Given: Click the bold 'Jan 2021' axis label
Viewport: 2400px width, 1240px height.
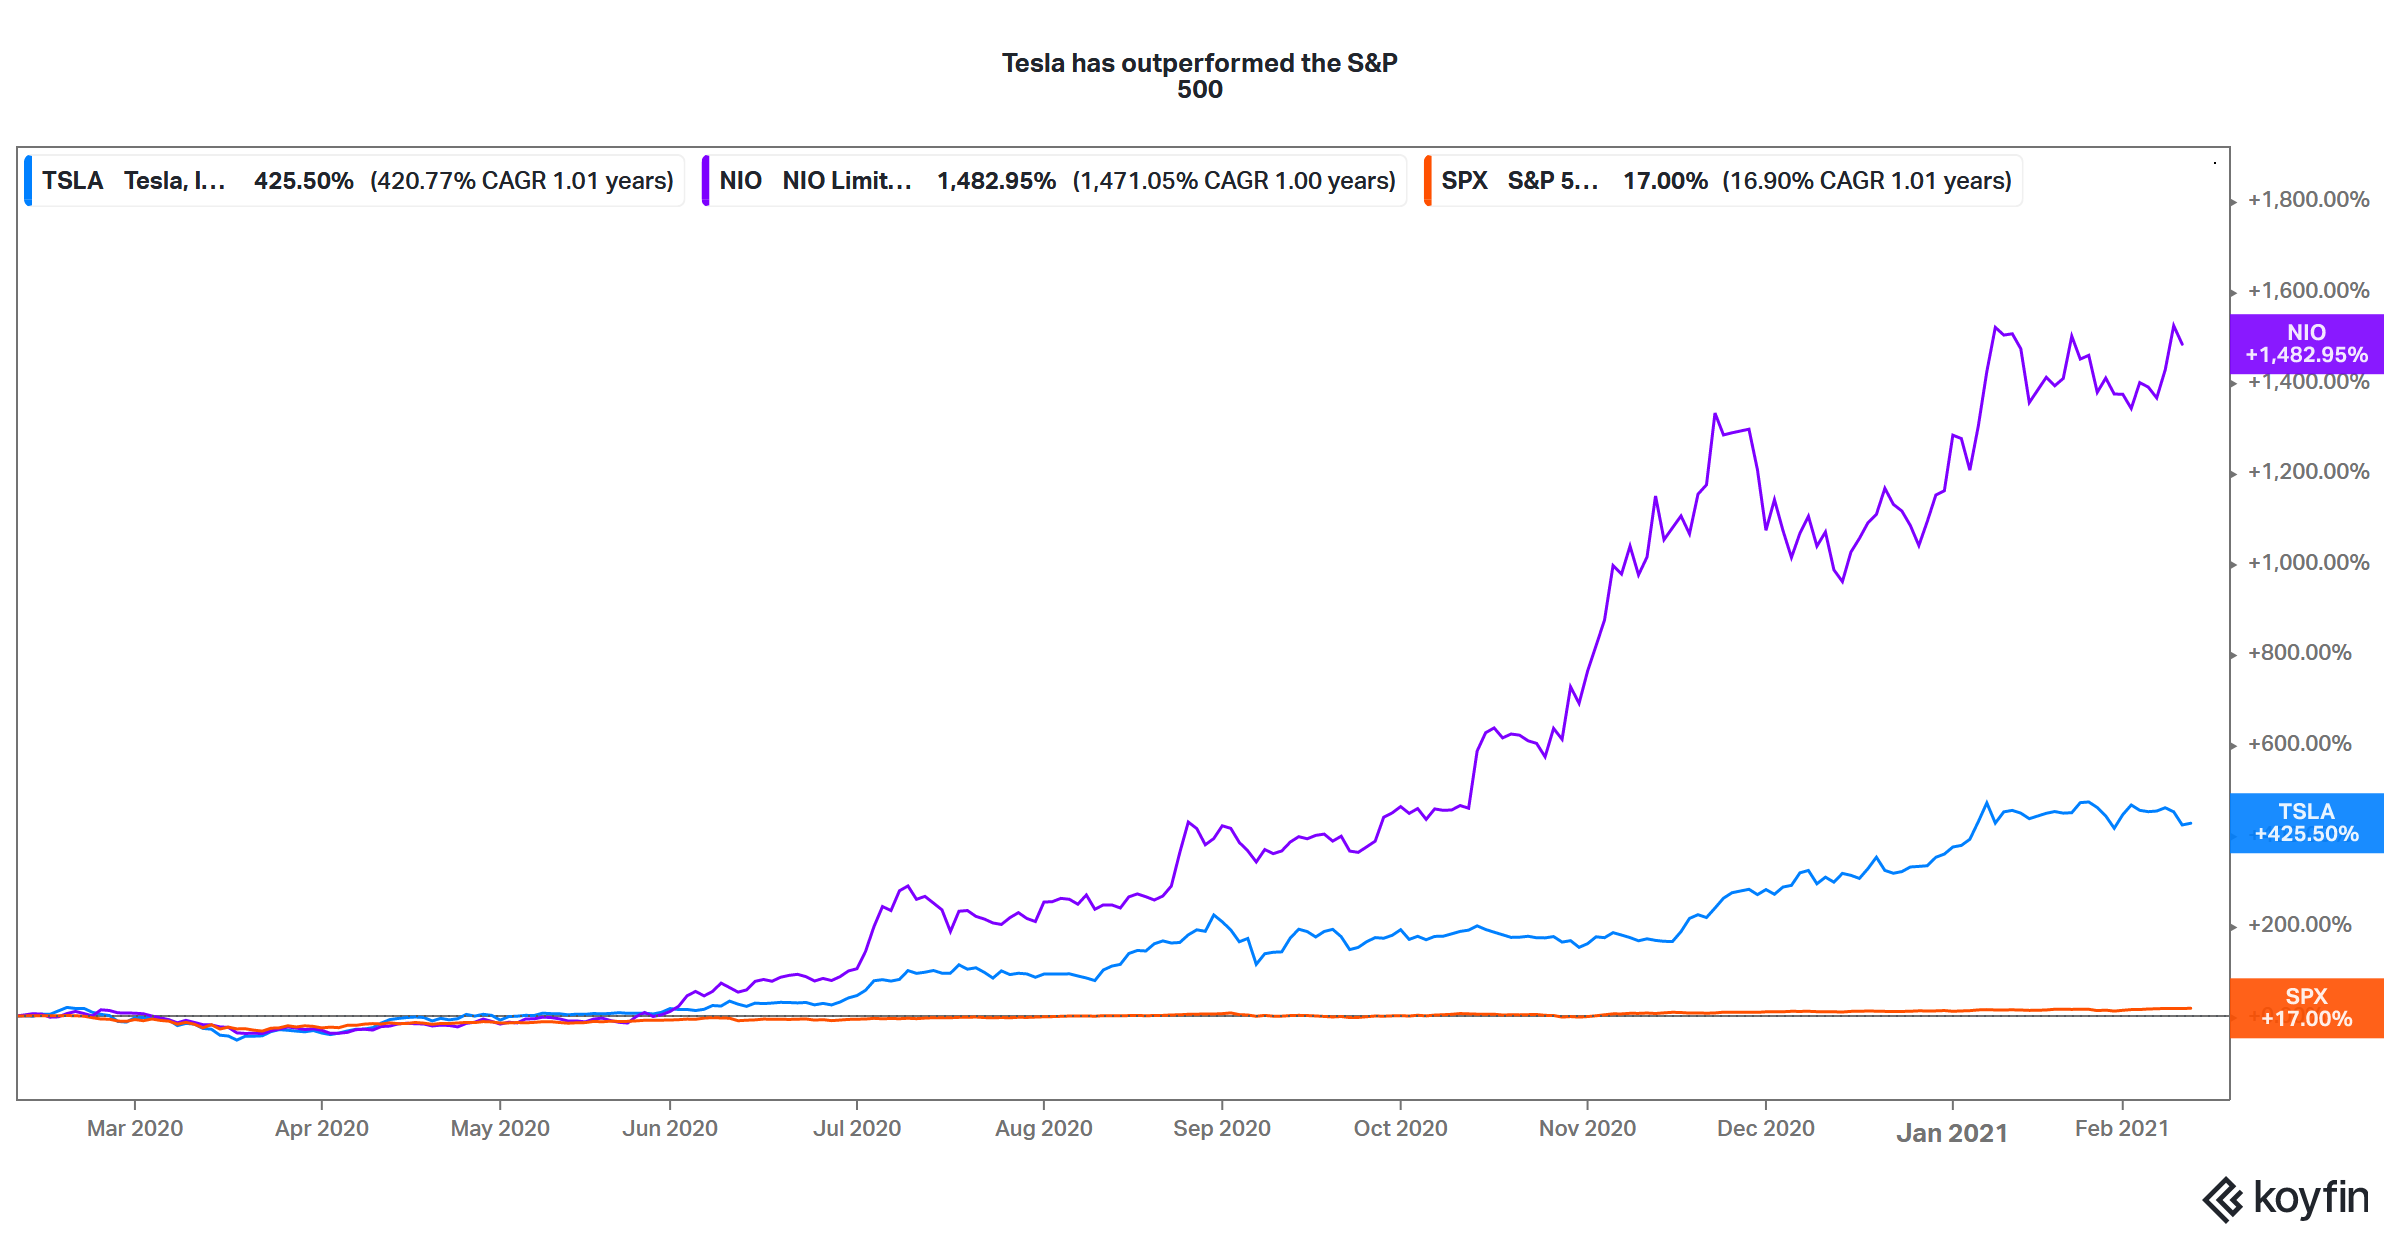Looking at the screenshot, I should coord(1952,1133).
